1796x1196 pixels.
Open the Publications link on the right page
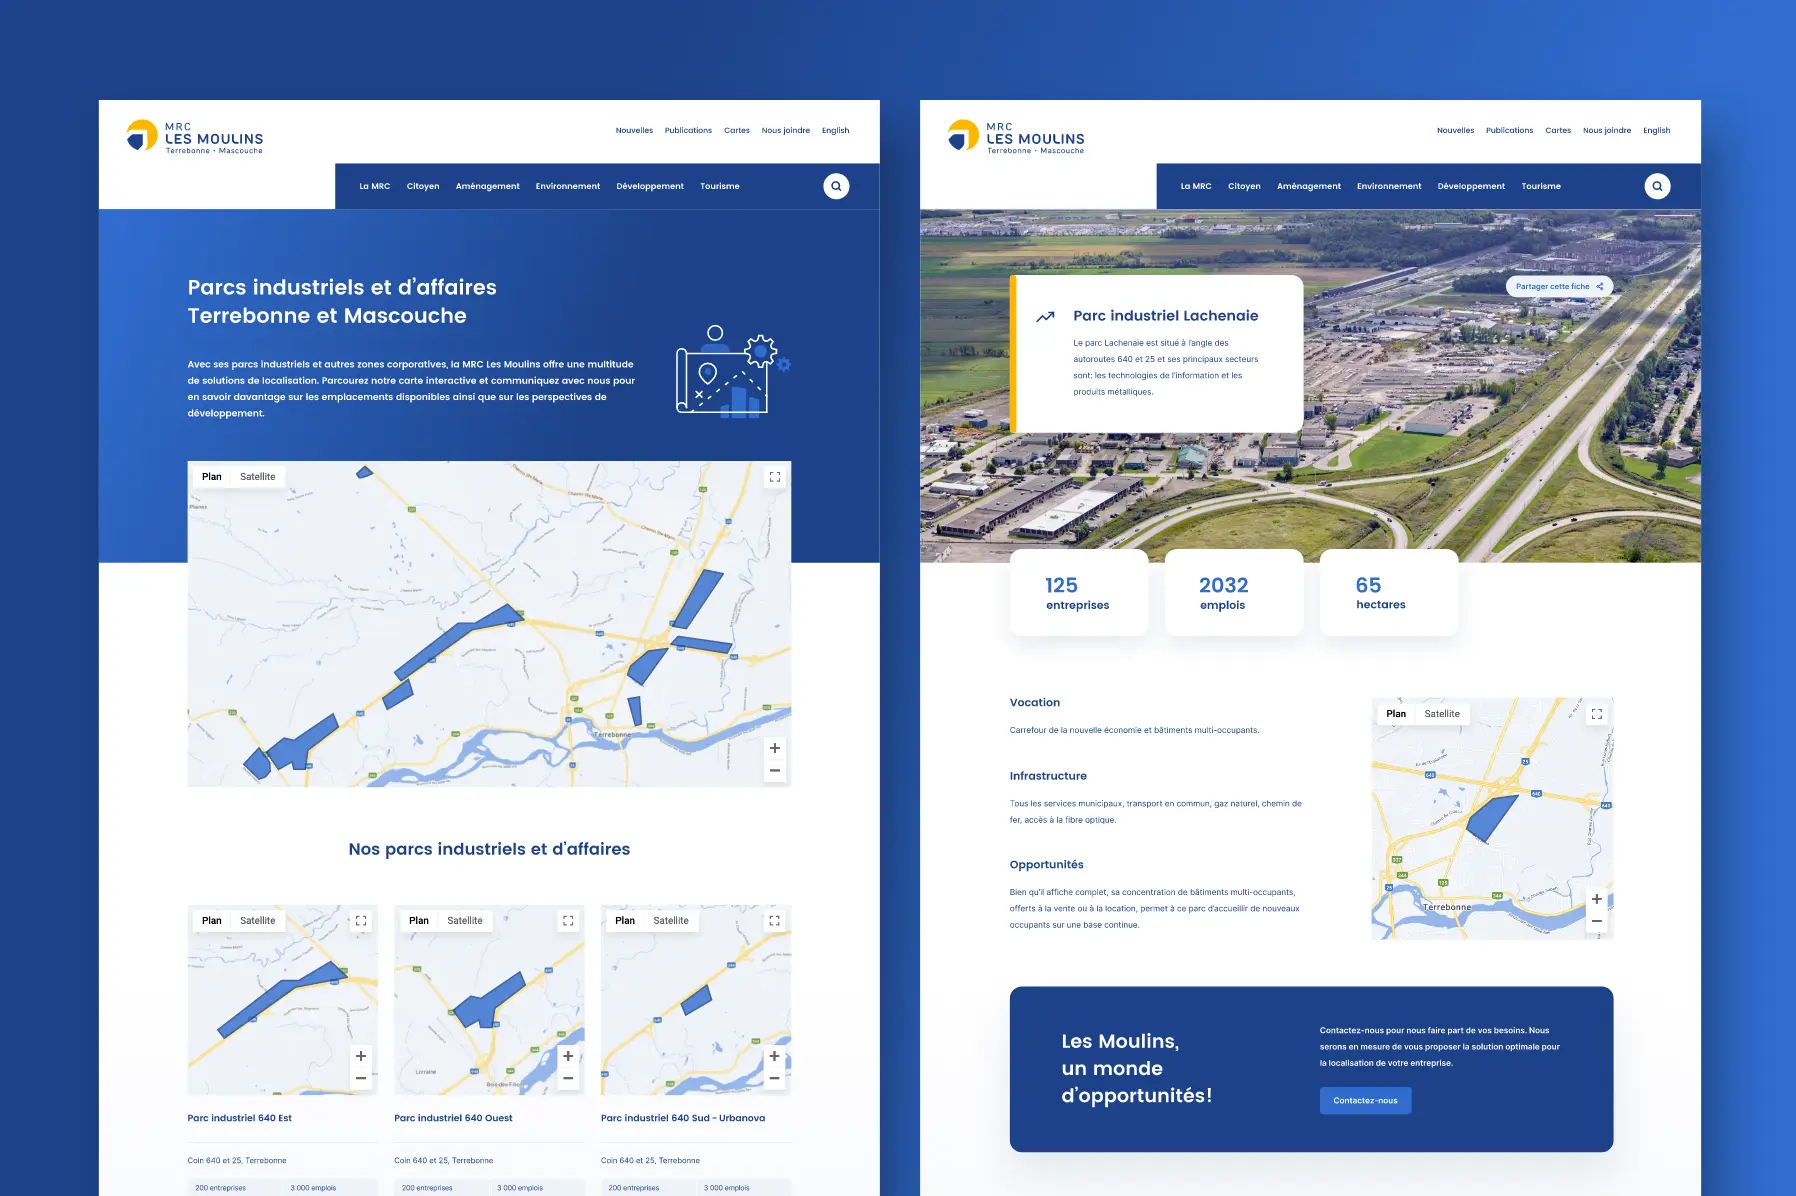coord(1509,130)
